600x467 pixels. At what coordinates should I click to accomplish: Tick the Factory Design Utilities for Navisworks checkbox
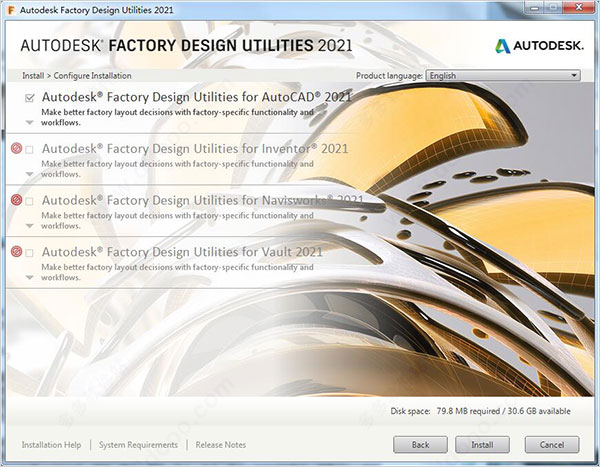click(x=29, y=201)
